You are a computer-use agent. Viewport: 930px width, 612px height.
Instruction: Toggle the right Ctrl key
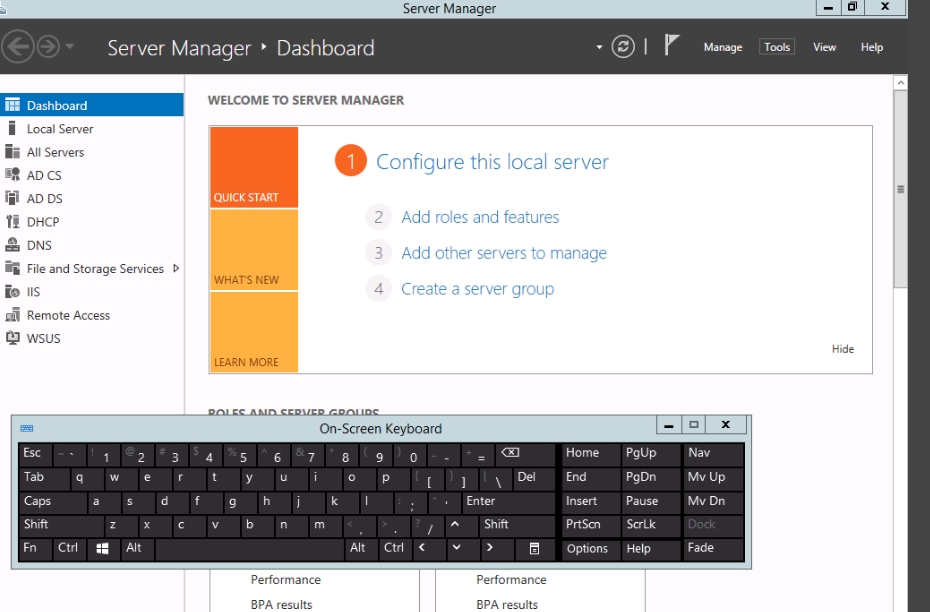click(394, 549)
